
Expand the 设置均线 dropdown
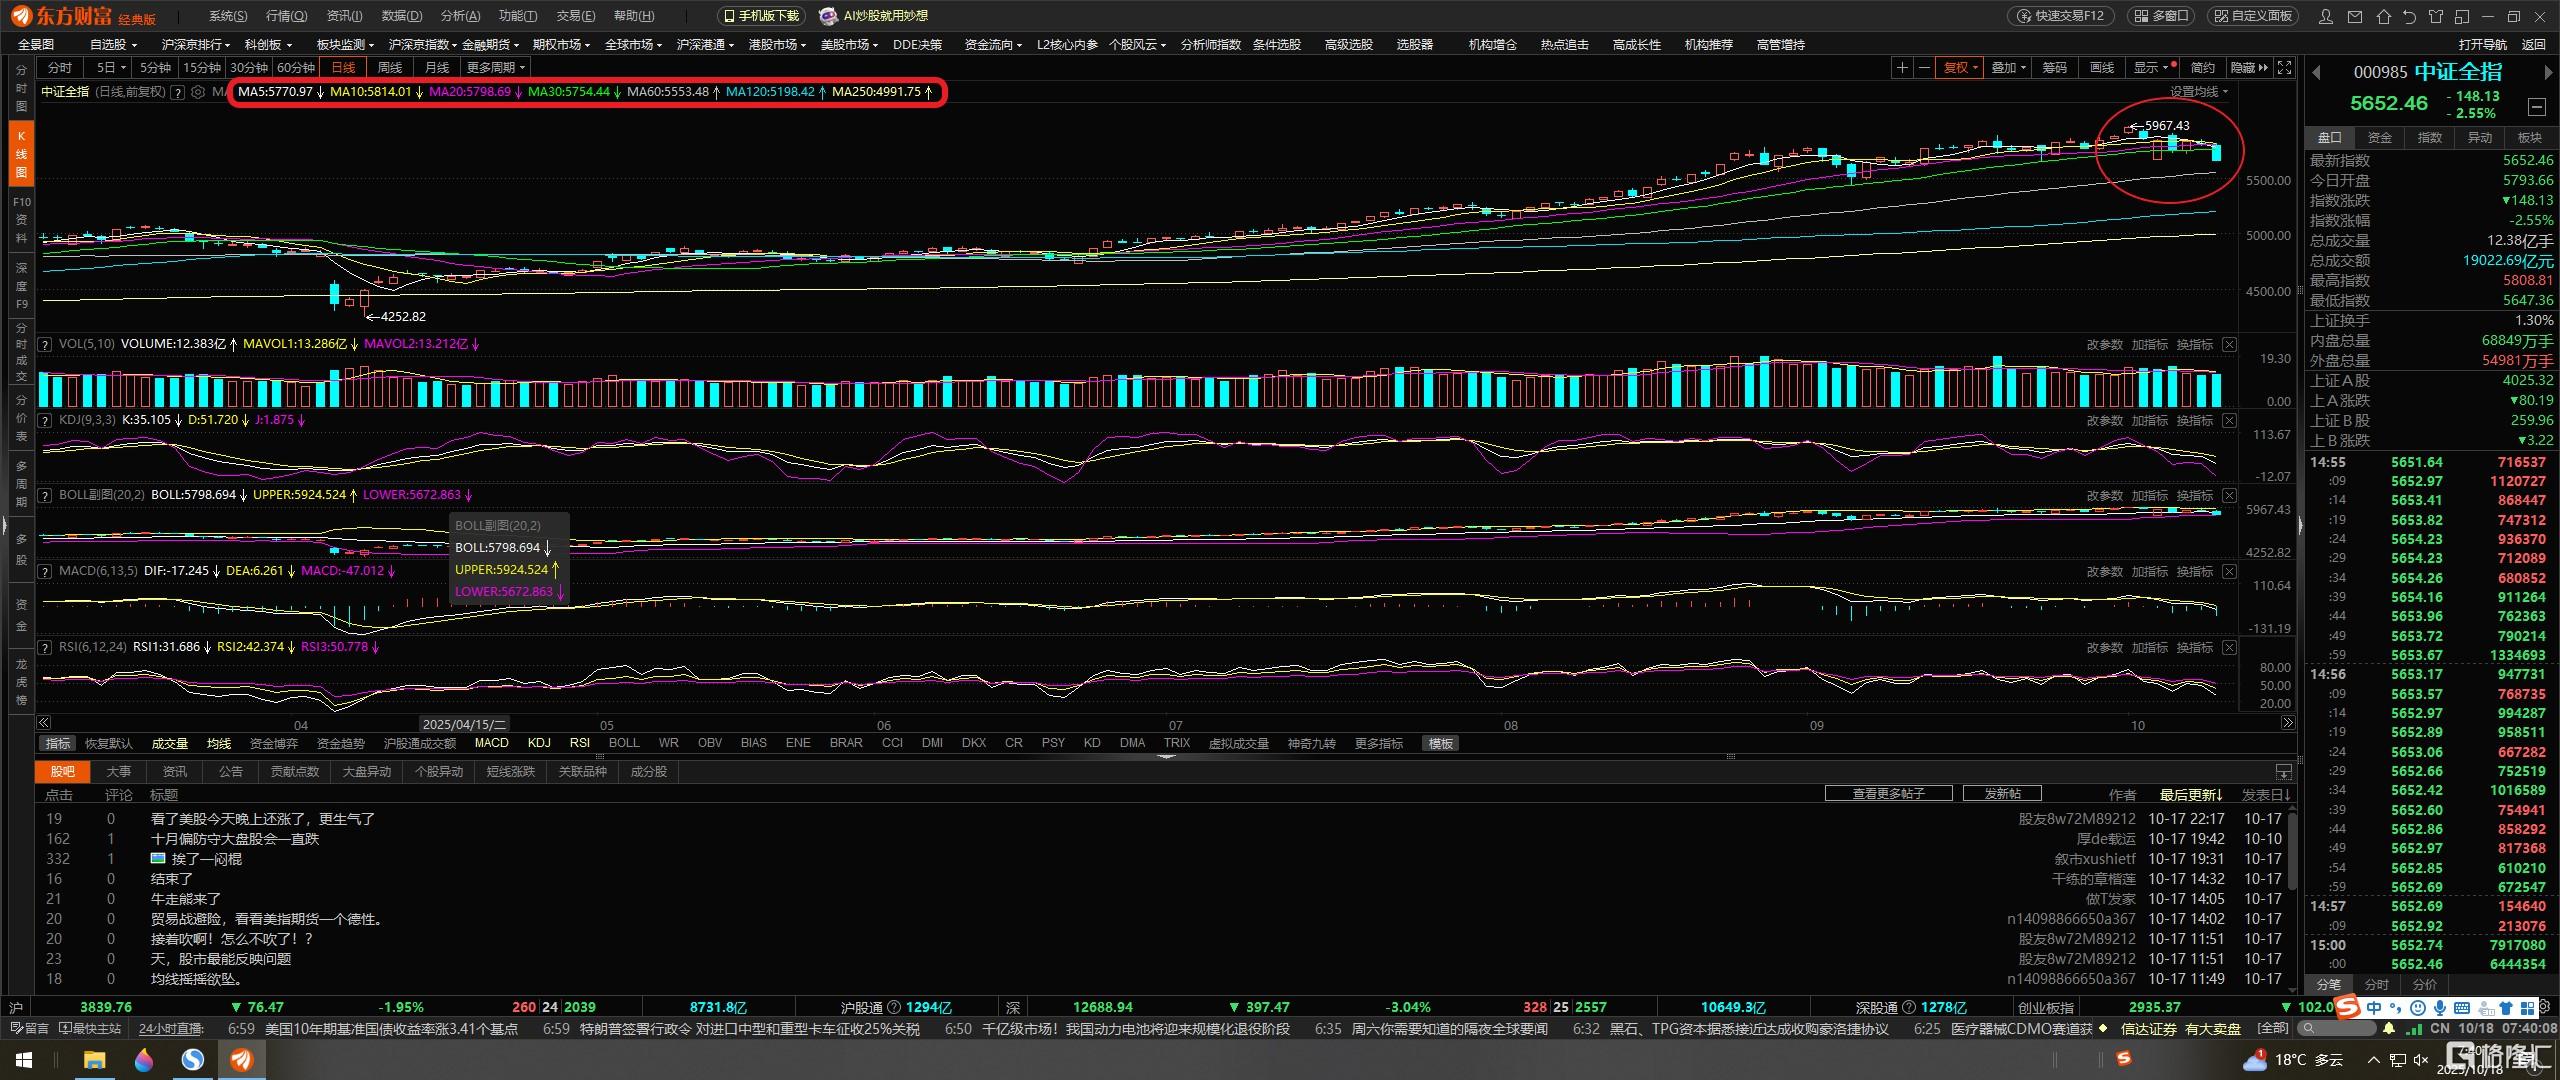(2198, 91)
